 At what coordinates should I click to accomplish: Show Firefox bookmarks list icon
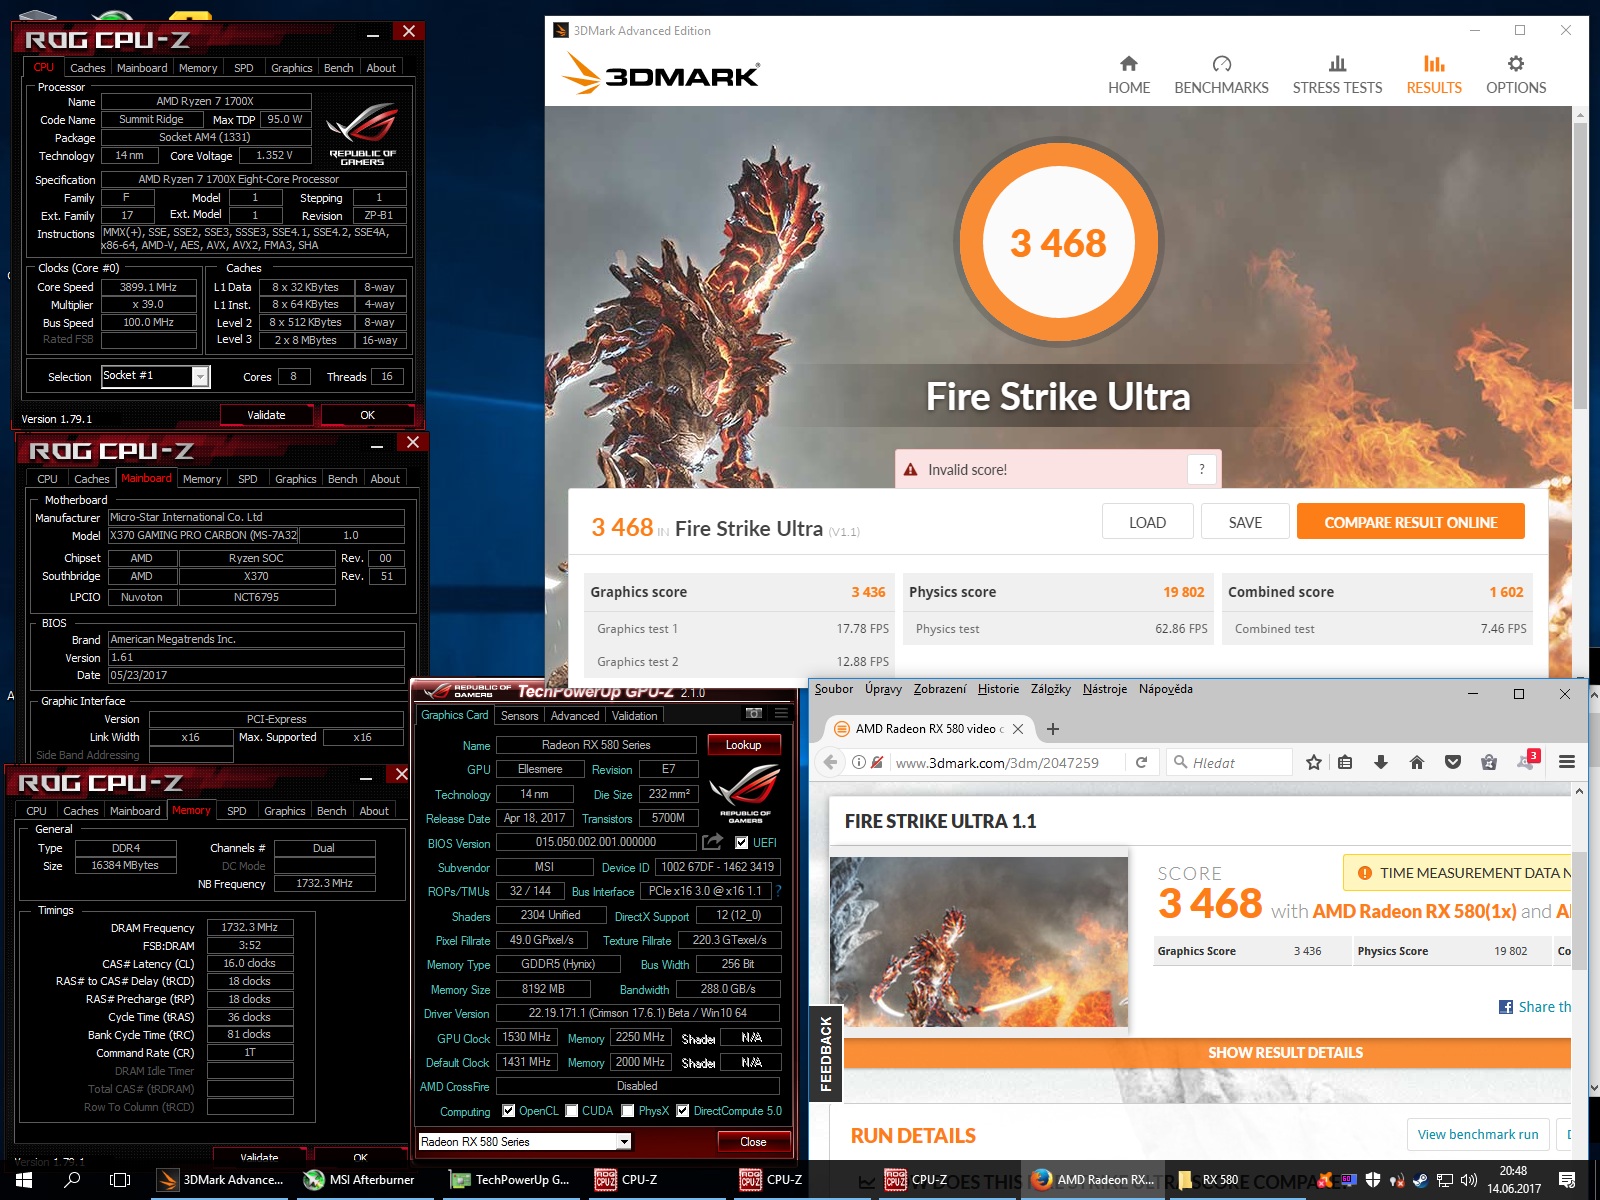pos(1345,762)
